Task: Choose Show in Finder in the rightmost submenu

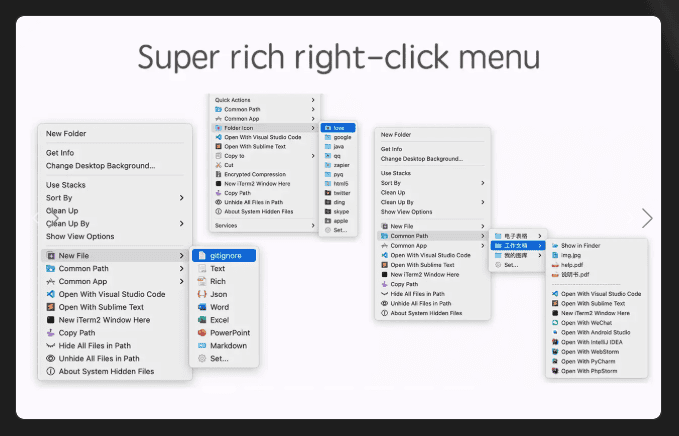Action: pos(580,246)
